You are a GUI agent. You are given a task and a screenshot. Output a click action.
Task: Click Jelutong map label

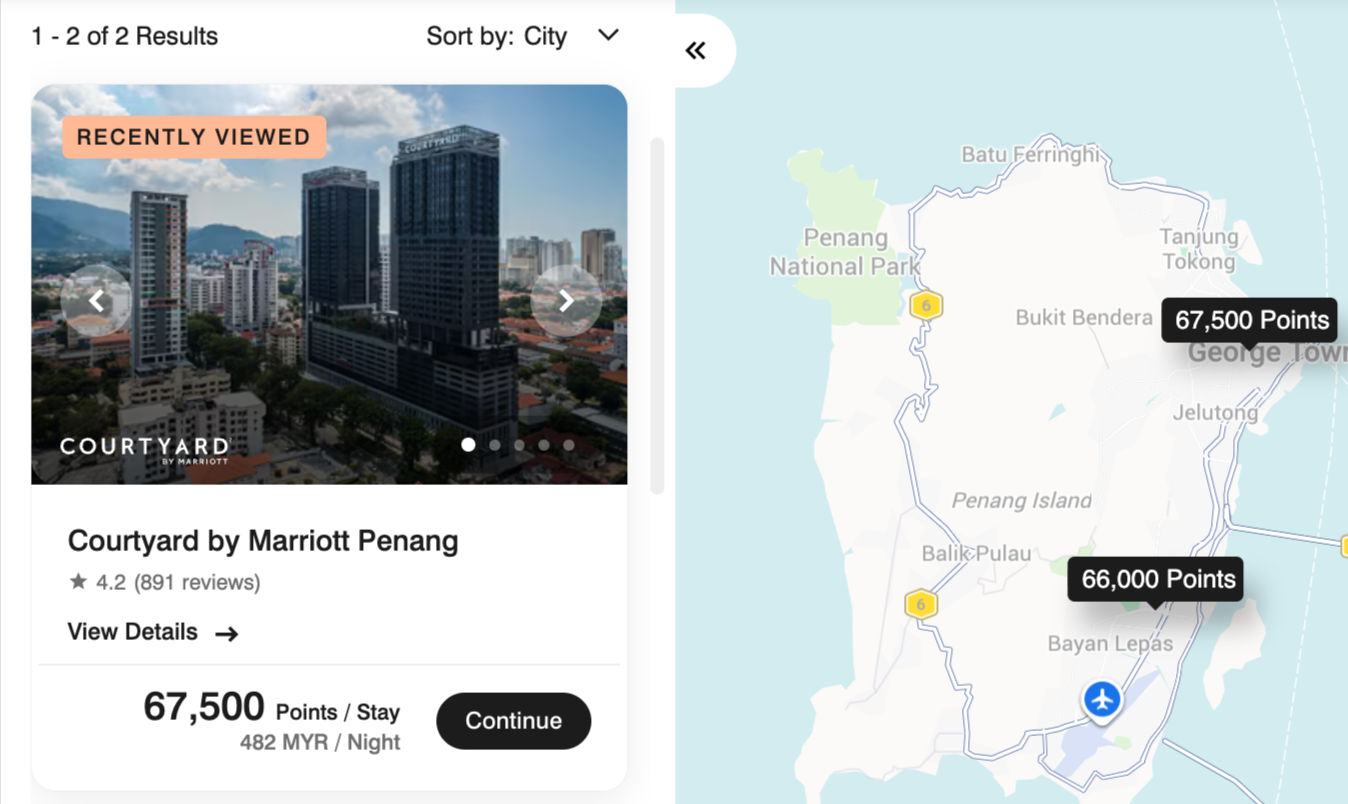click(x=1215, y=412)
